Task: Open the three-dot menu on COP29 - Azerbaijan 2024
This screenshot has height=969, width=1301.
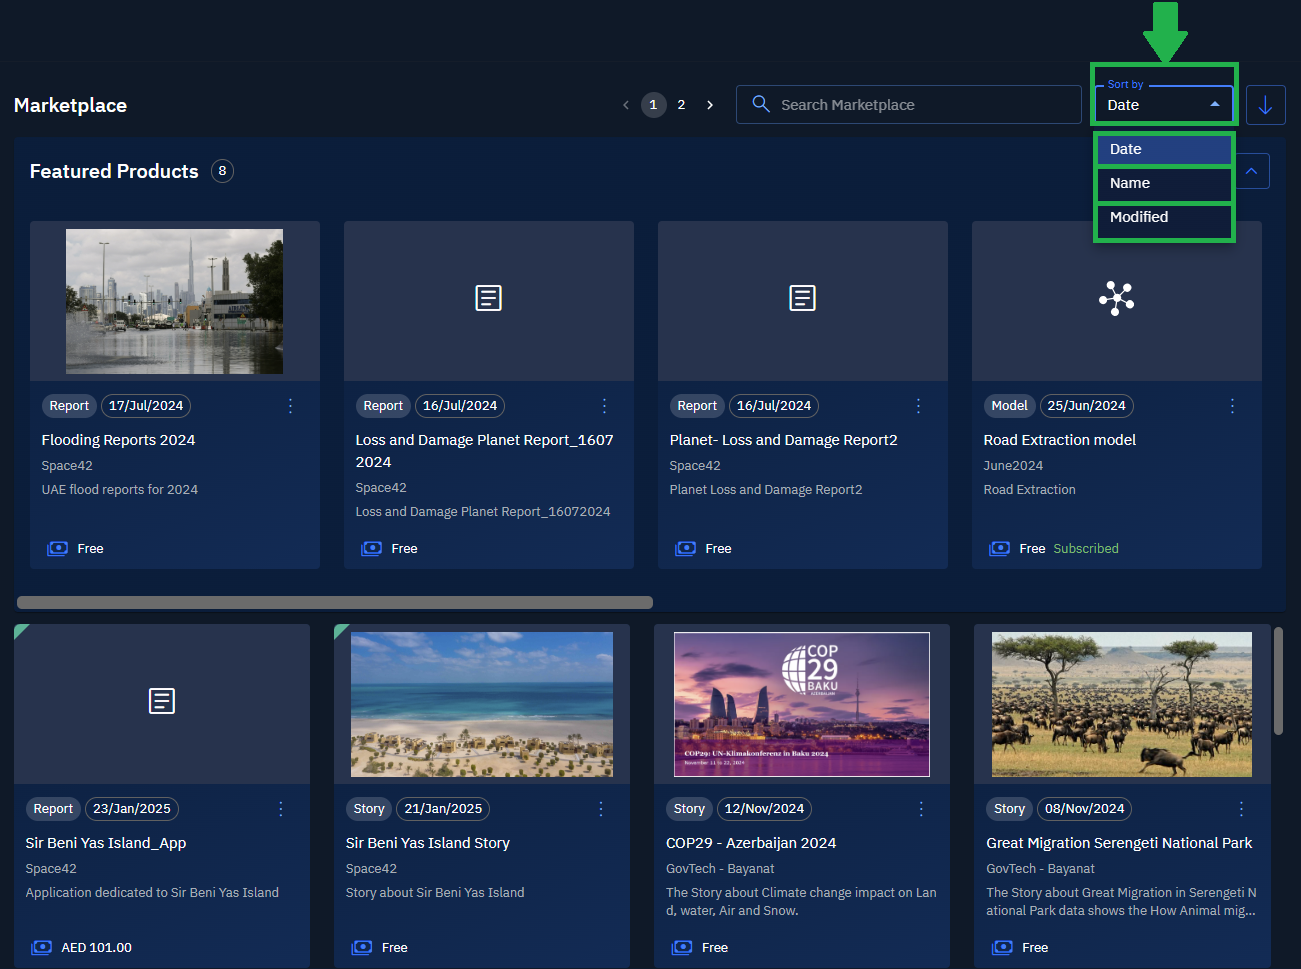Action: pos(921,809)
